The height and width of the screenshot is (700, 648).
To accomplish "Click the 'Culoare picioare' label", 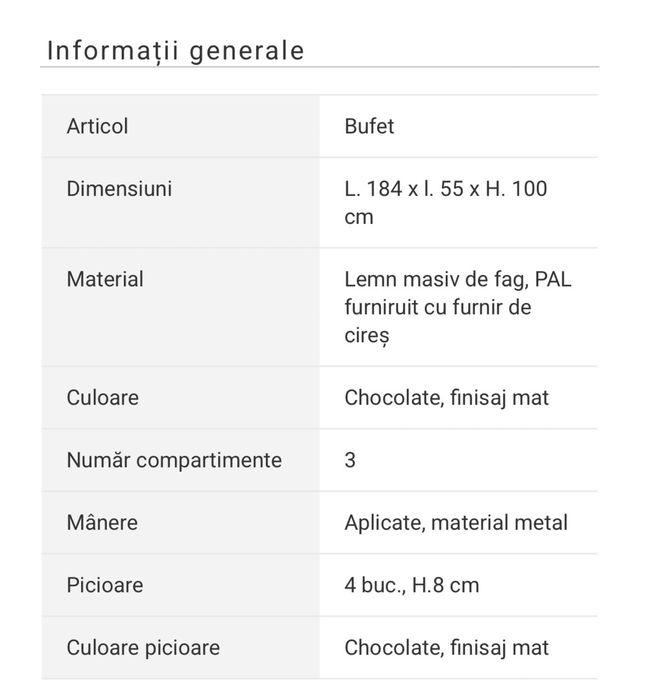I will [143, 648].
